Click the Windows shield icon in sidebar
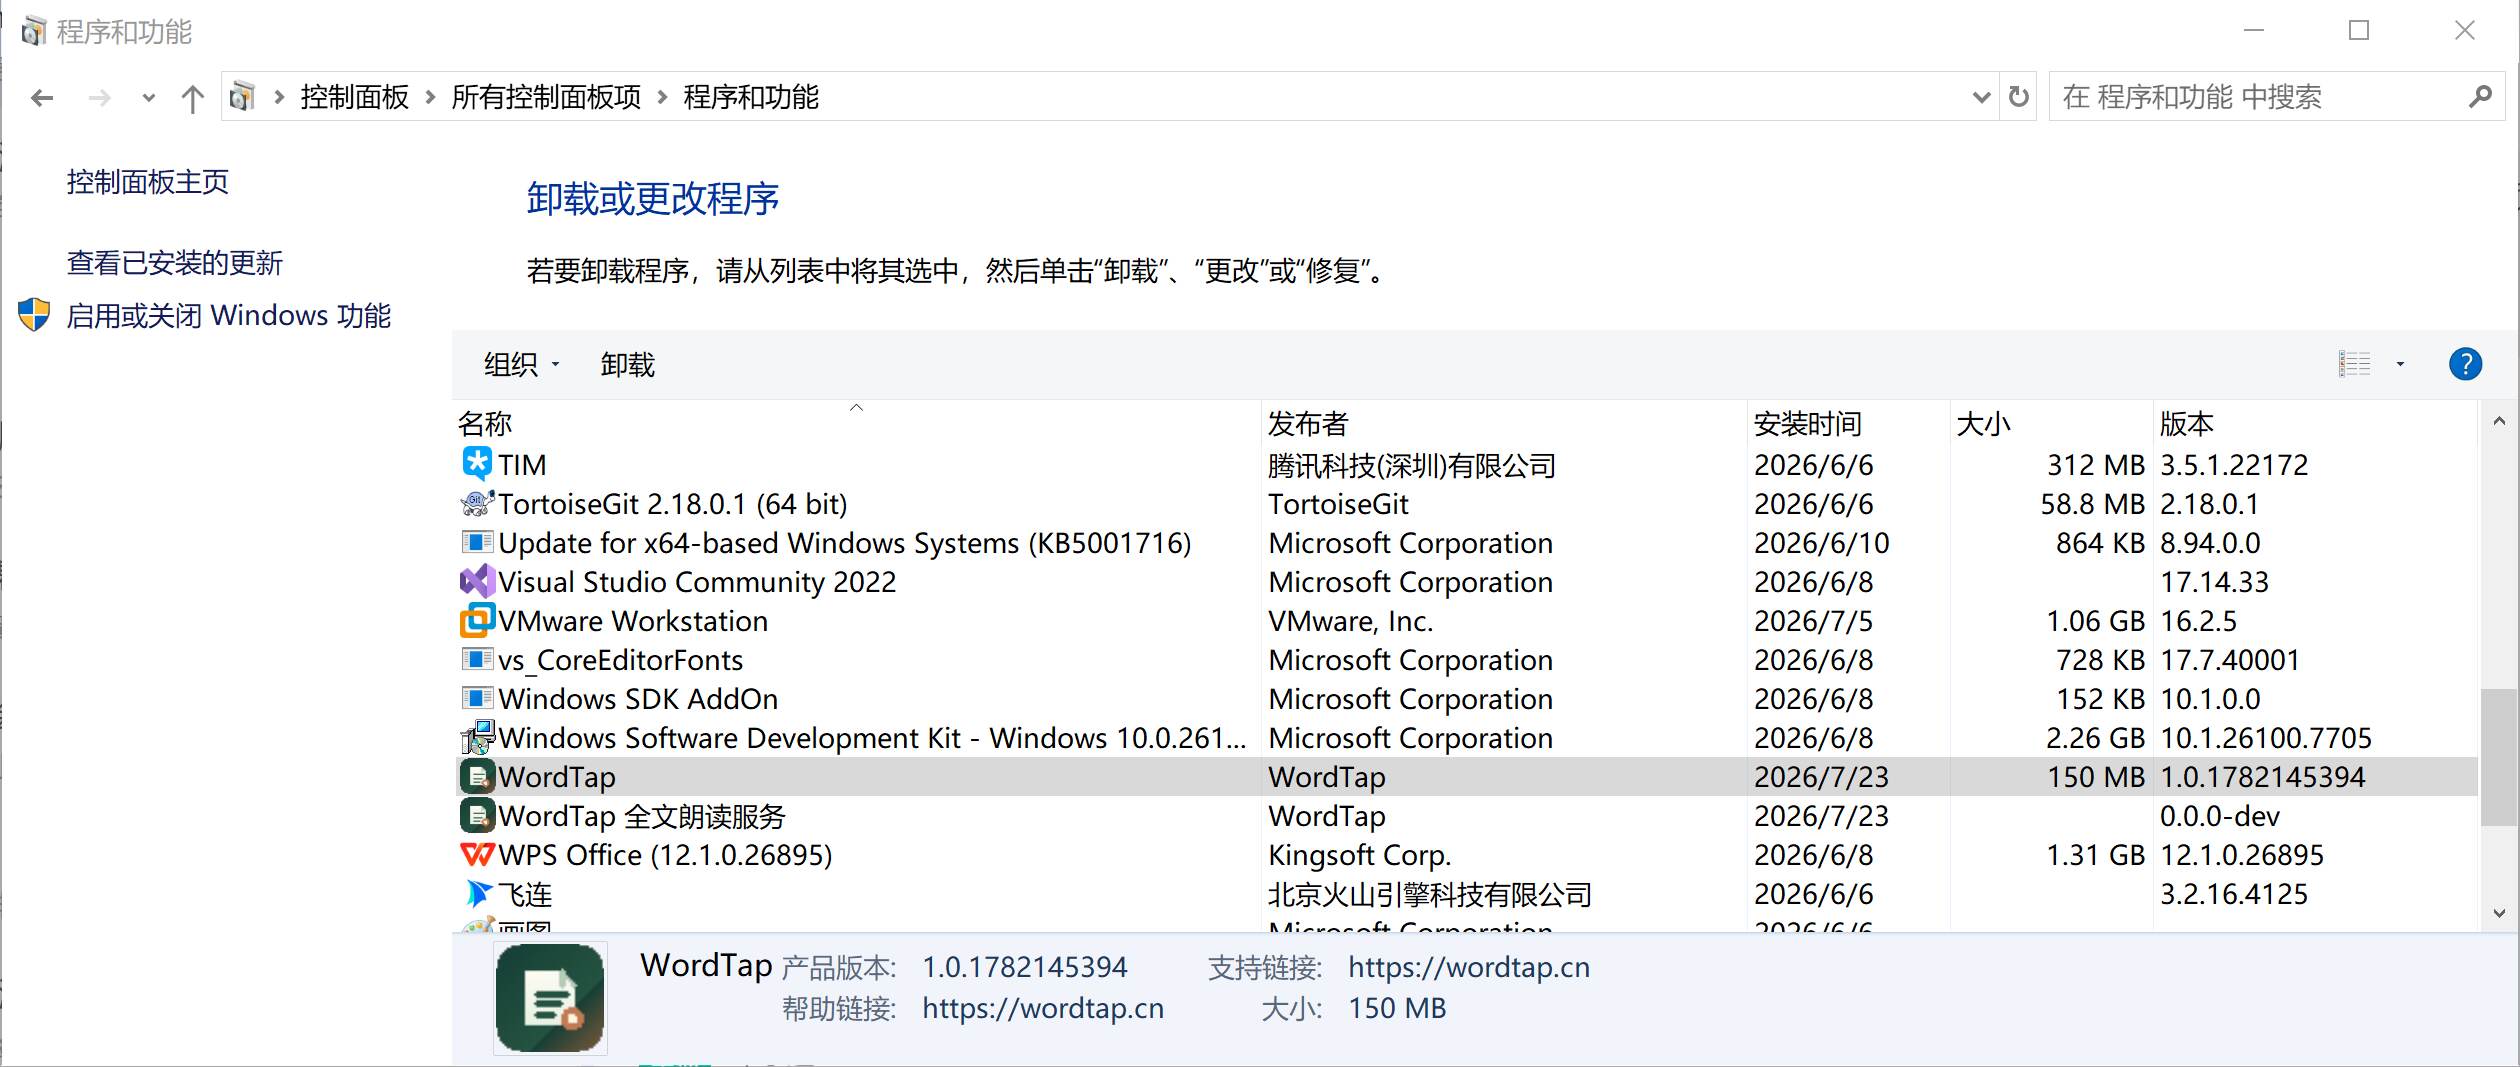2520x1067 pixels. click(x=34, y=315)
